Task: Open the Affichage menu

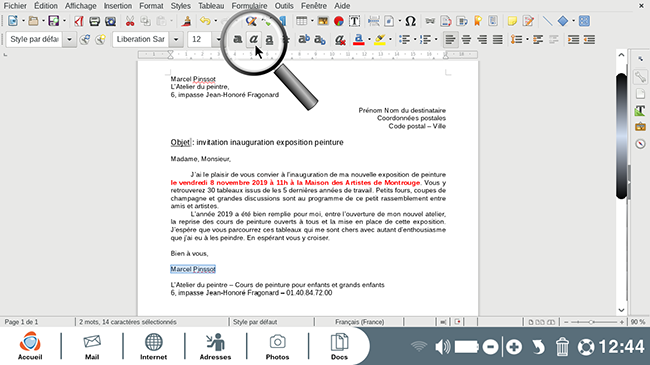Action: click(80, 6)
